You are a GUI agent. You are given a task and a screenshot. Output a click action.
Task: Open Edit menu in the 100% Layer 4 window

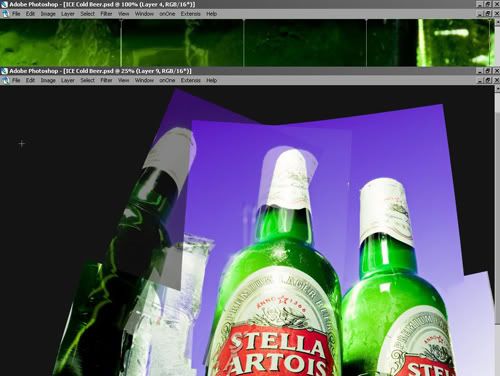click(x=30, y=14)
